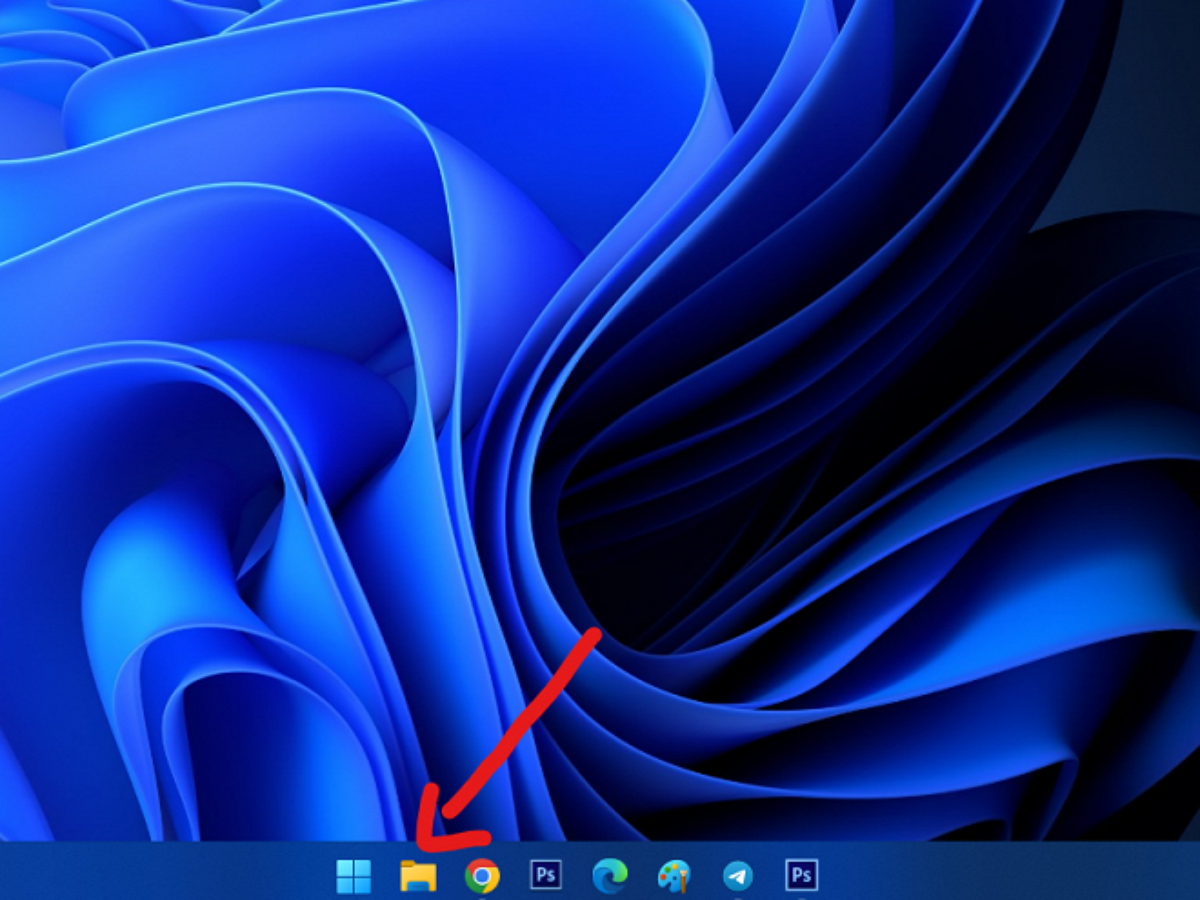Click the blue-green swirl Edge icon
This screenshot has width=1200, height=900.
(x=609, y=876)
